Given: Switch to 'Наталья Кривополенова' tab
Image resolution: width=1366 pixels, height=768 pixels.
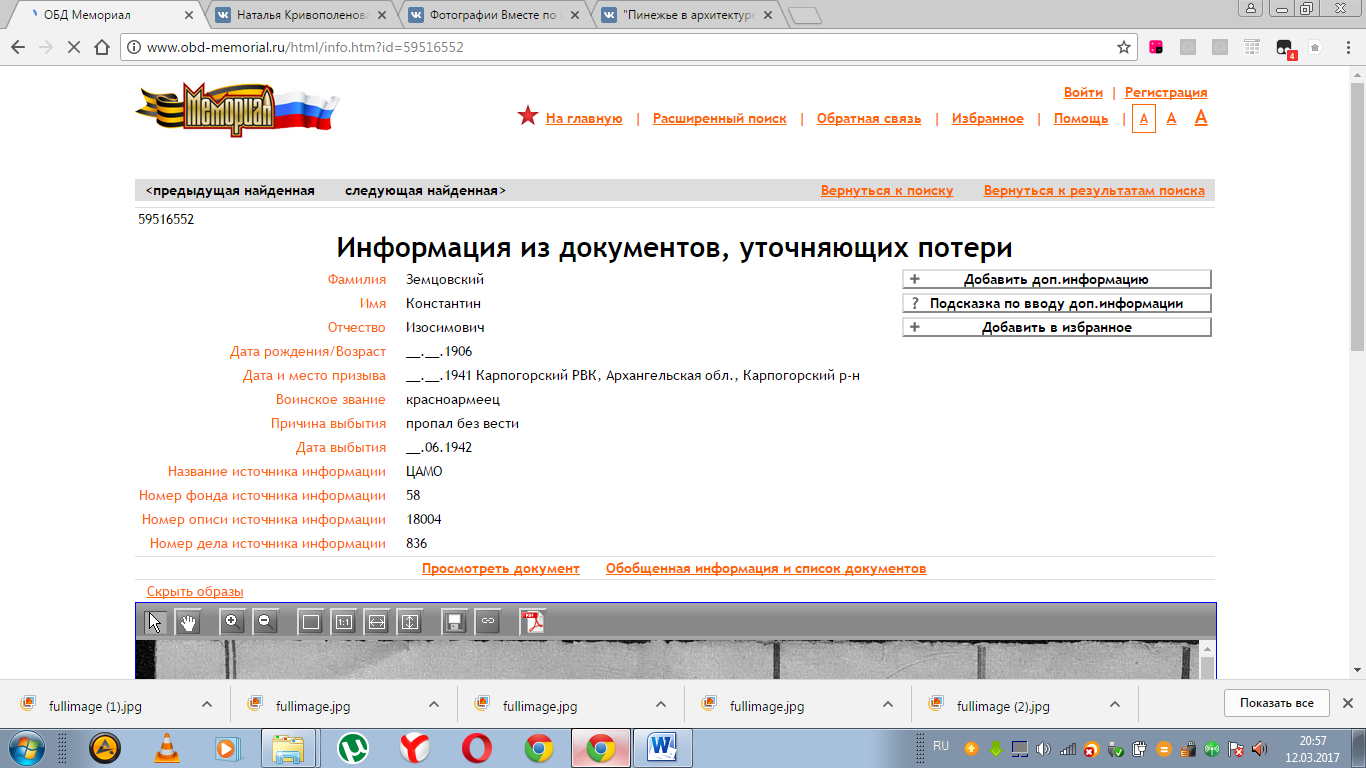Looking at the screenshot, I should click(x=302, y=15).
